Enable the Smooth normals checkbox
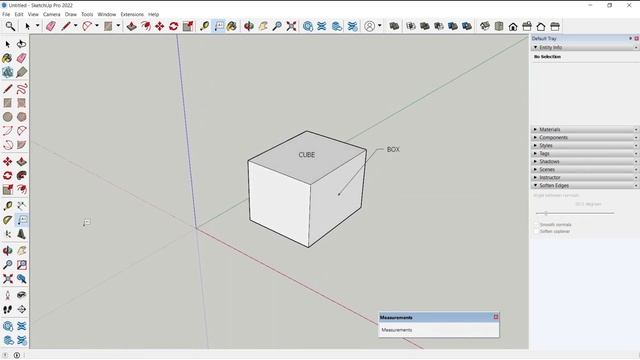Image resolution: width=640 pixels, height=360 pixels. (536, 224)
